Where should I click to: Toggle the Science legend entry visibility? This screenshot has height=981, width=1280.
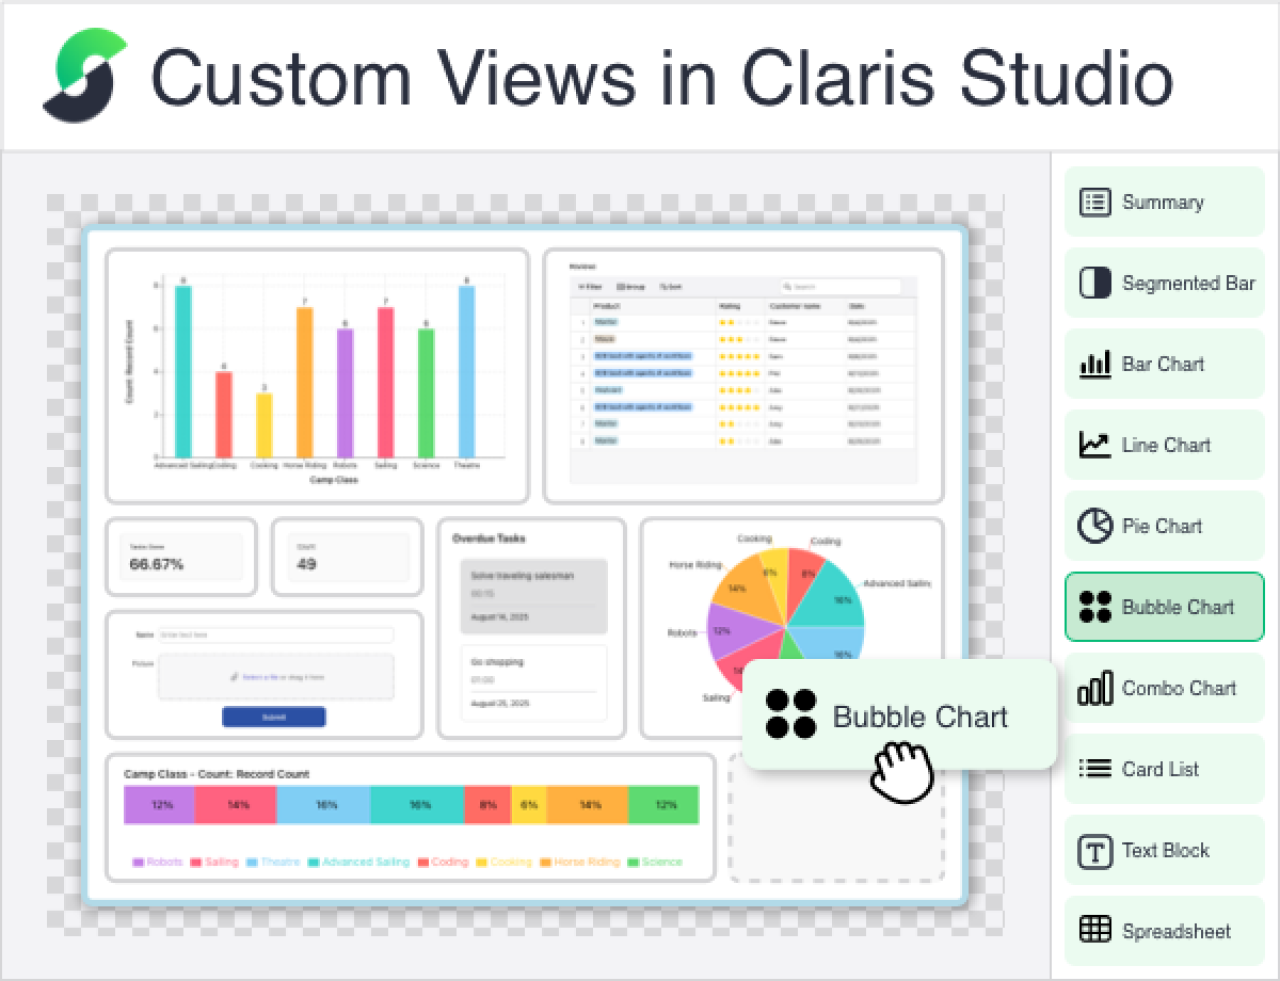pos(657,861)
